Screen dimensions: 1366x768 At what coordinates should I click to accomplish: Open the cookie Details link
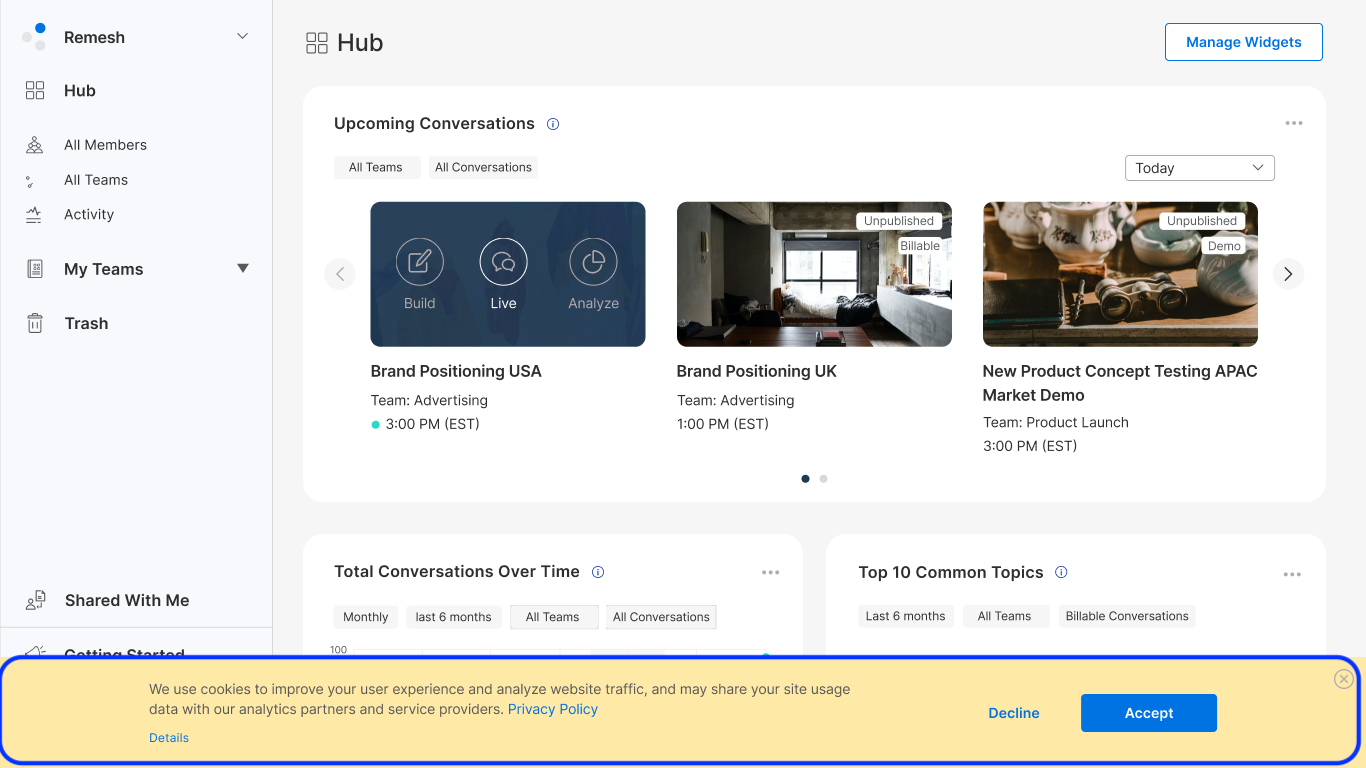(x=169, y=738)
